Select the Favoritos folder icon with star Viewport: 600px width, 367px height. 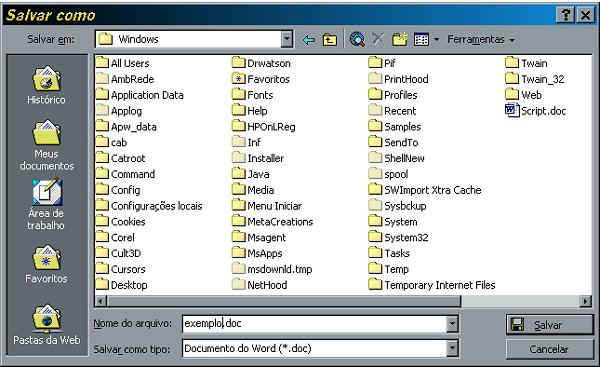tap(238, 79)
